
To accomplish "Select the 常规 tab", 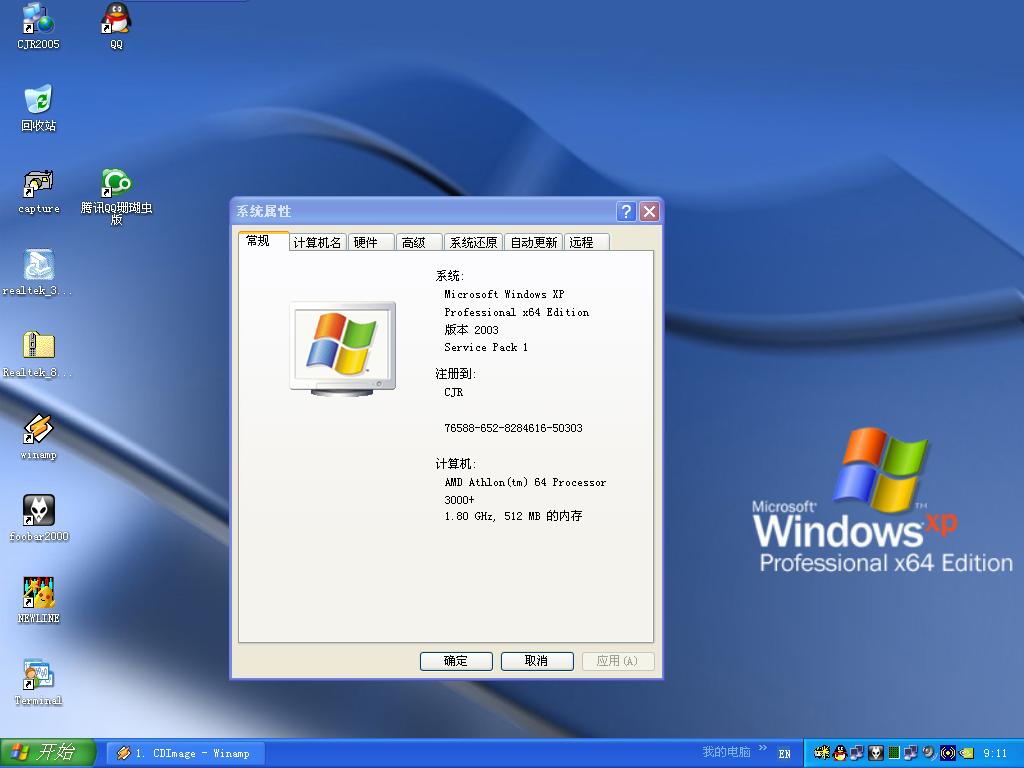I will 264,241.
